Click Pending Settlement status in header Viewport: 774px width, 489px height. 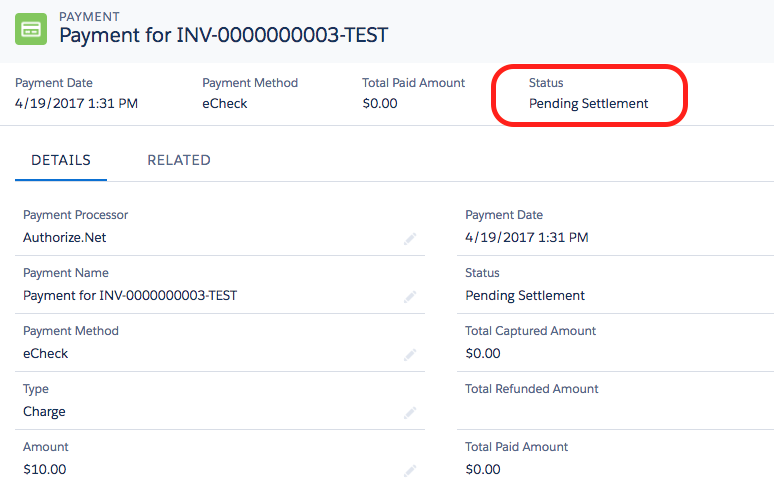click(588, 103)
